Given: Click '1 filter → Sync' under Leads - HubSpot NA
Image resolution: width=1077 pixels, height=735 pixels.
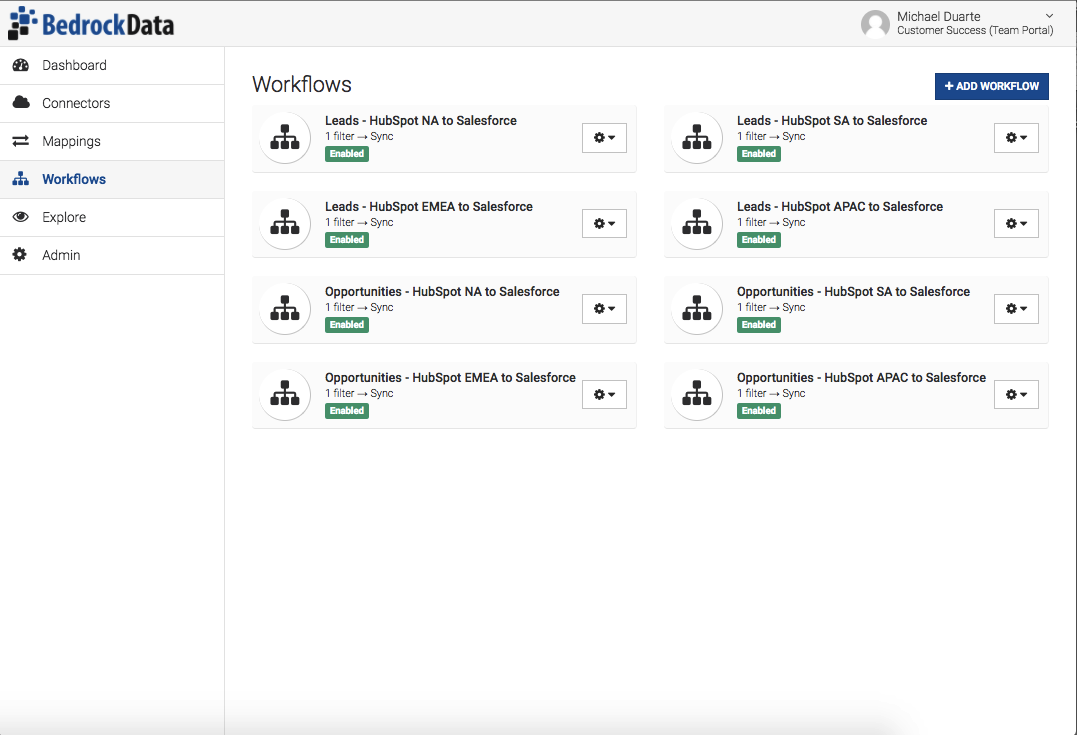Looking at the screenshot, I should [x=359, y=137].
